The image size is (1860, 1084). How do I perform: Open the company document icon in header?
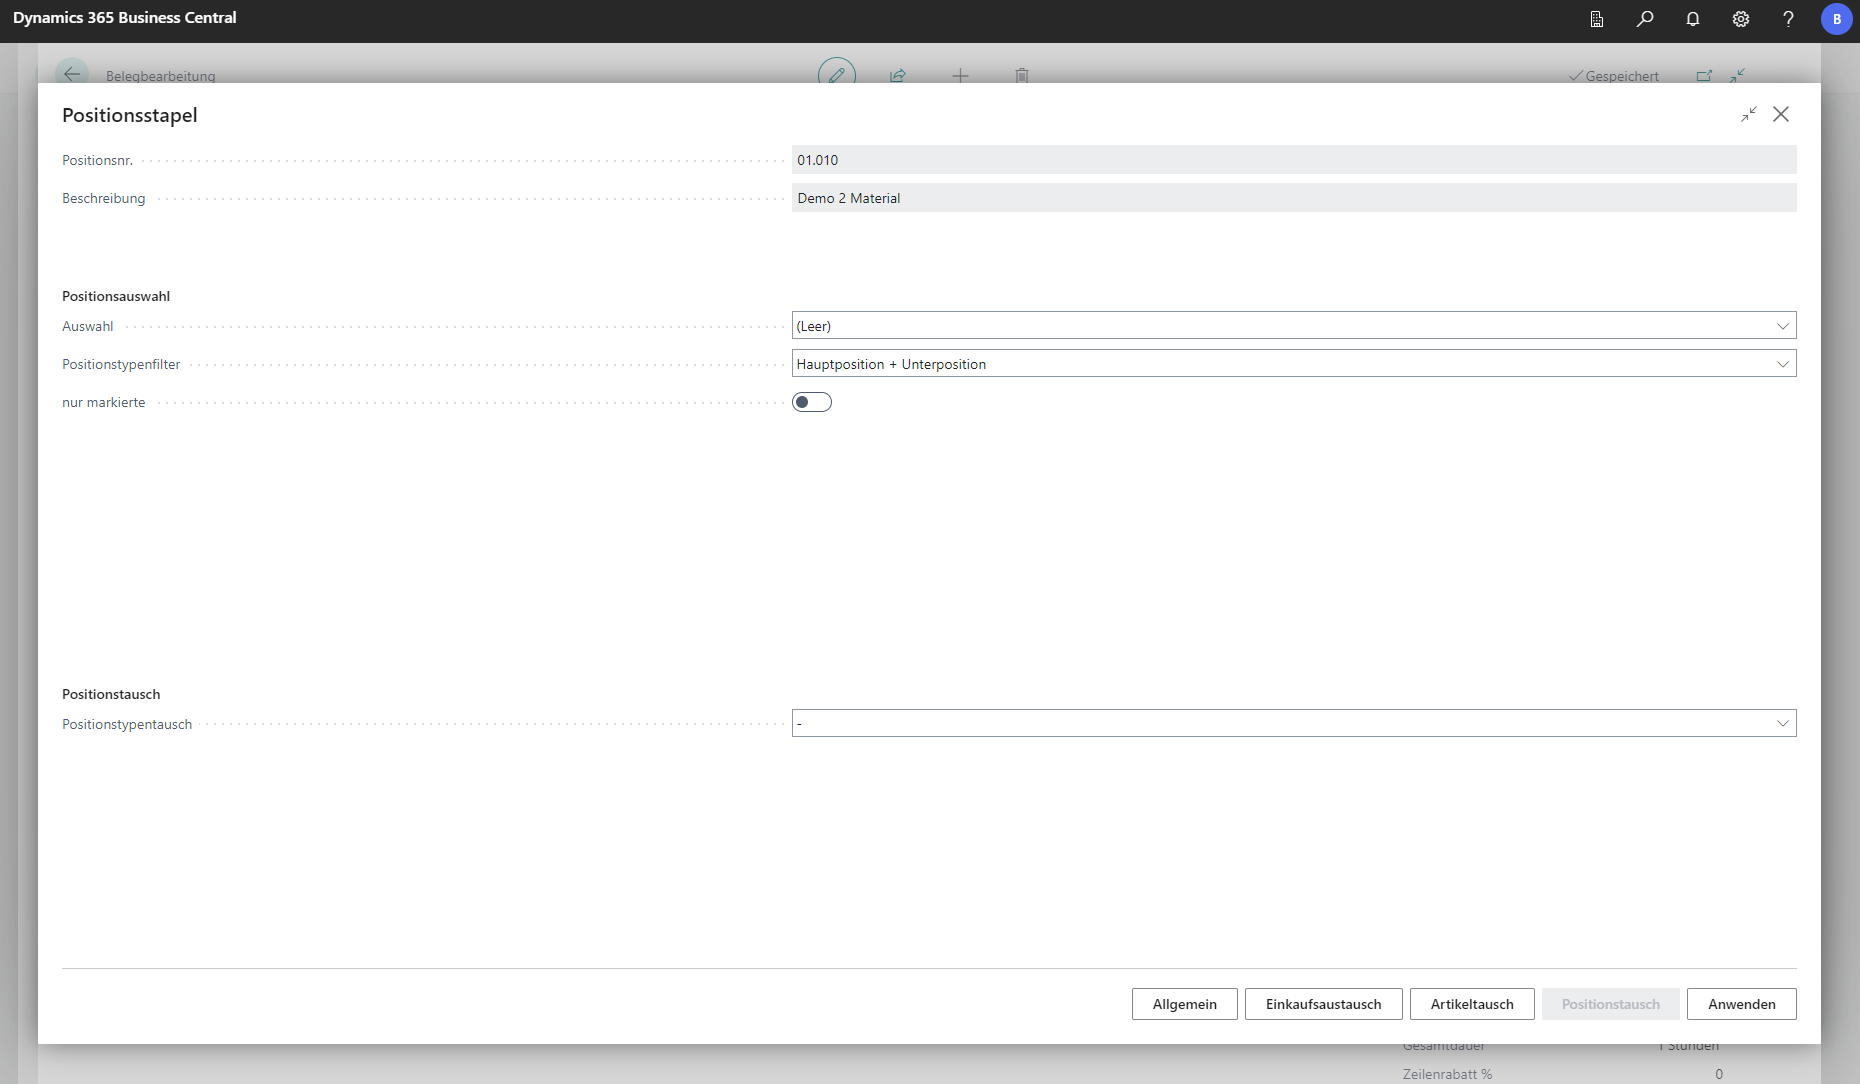coord(1597,19)
